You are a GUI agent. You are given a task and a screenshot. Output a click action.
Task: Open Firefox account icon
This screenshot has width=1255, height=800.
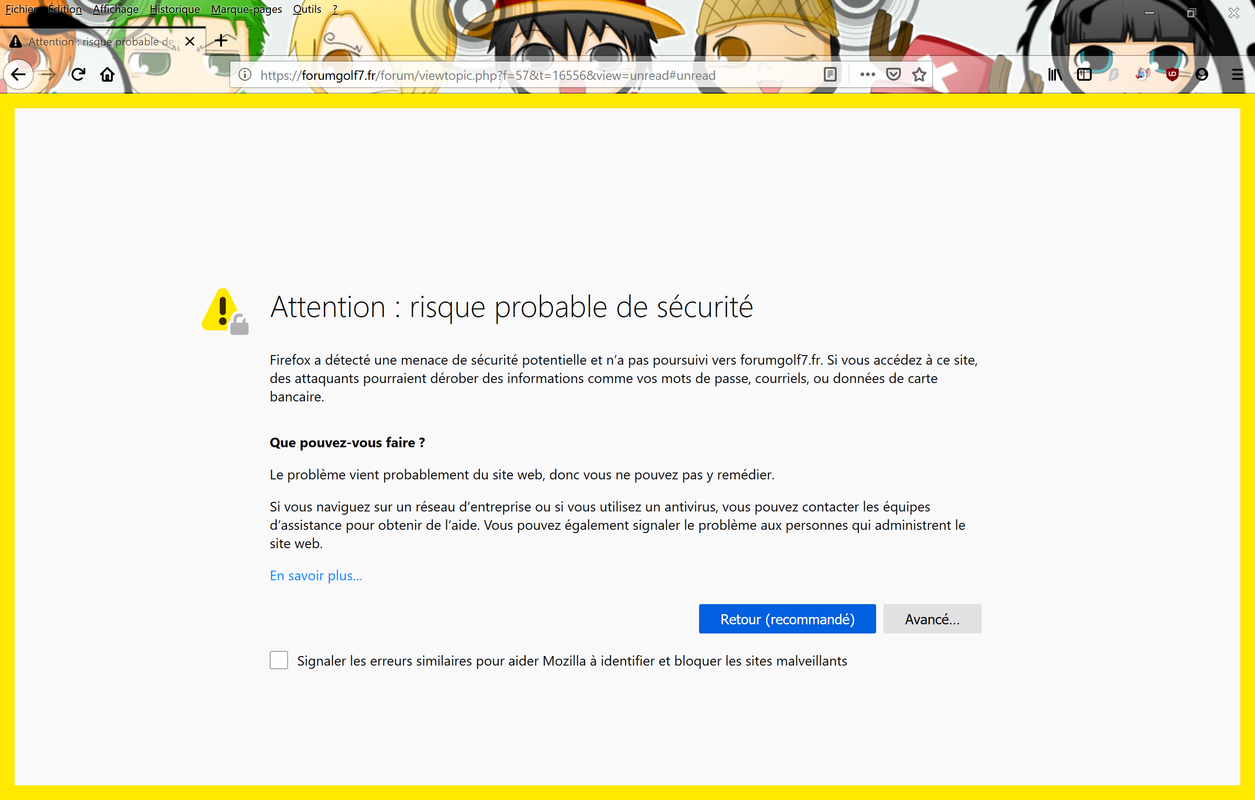pos(1202,75)
